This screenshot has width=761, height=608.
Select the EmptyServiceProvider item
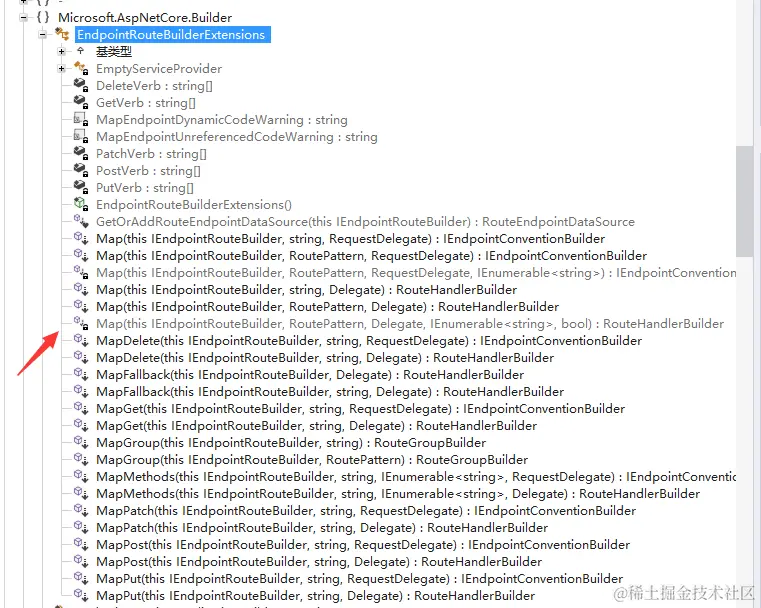[x=159, y=68]
